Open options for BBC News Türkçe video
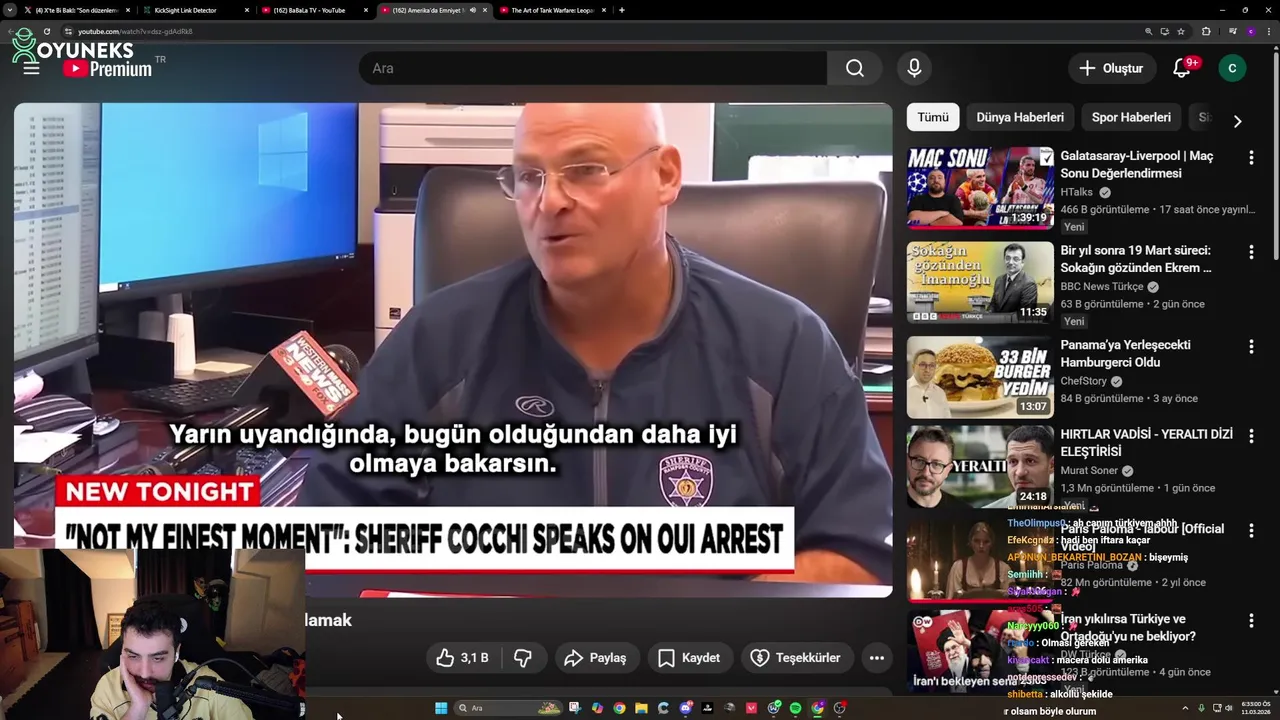This screenshot has width=1280, height=720. [x=1251, y=252]
